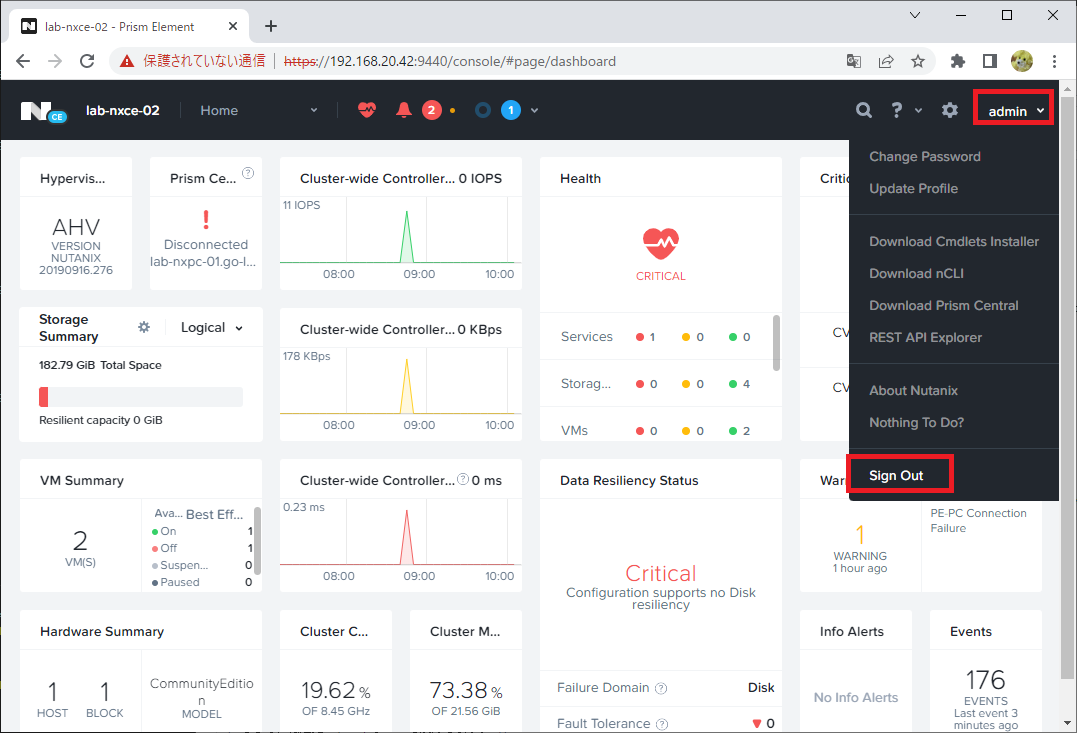
Task: Select Download Prism Central
Action: tap(943, 306)
